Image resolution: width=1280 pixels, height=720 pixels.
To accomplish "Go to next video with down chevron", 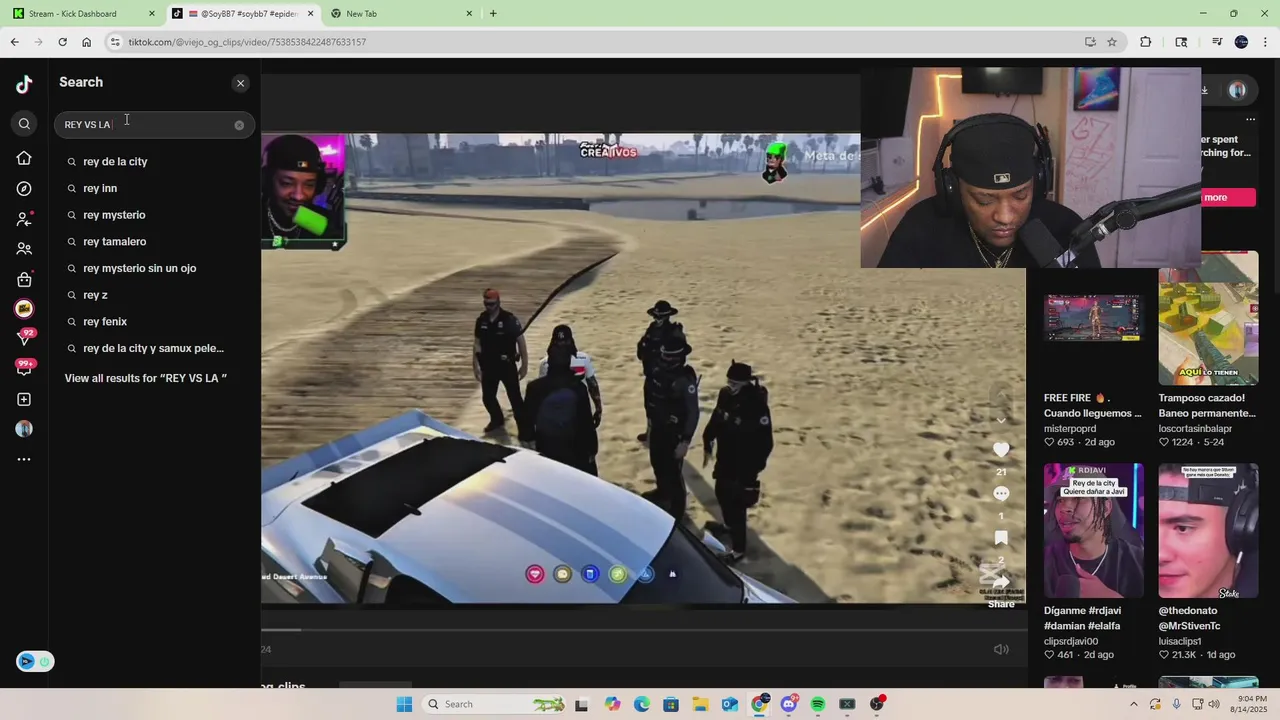I will (x=1001, y=420).
